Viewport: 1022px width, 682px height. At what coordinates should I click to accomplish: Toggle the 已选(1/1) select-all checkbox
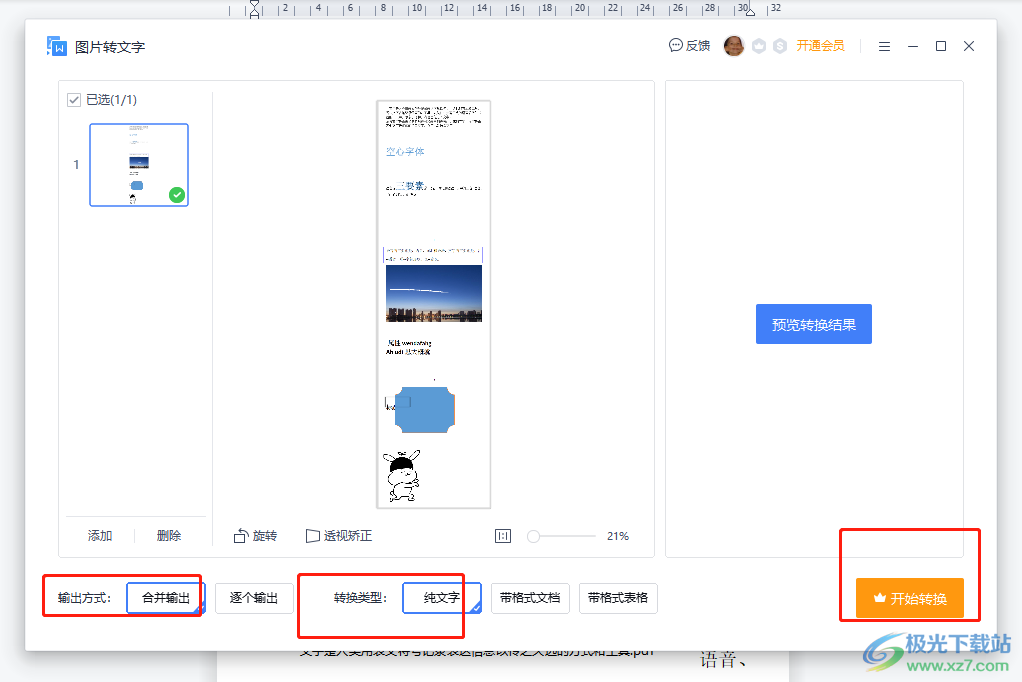tap(74, 100)
